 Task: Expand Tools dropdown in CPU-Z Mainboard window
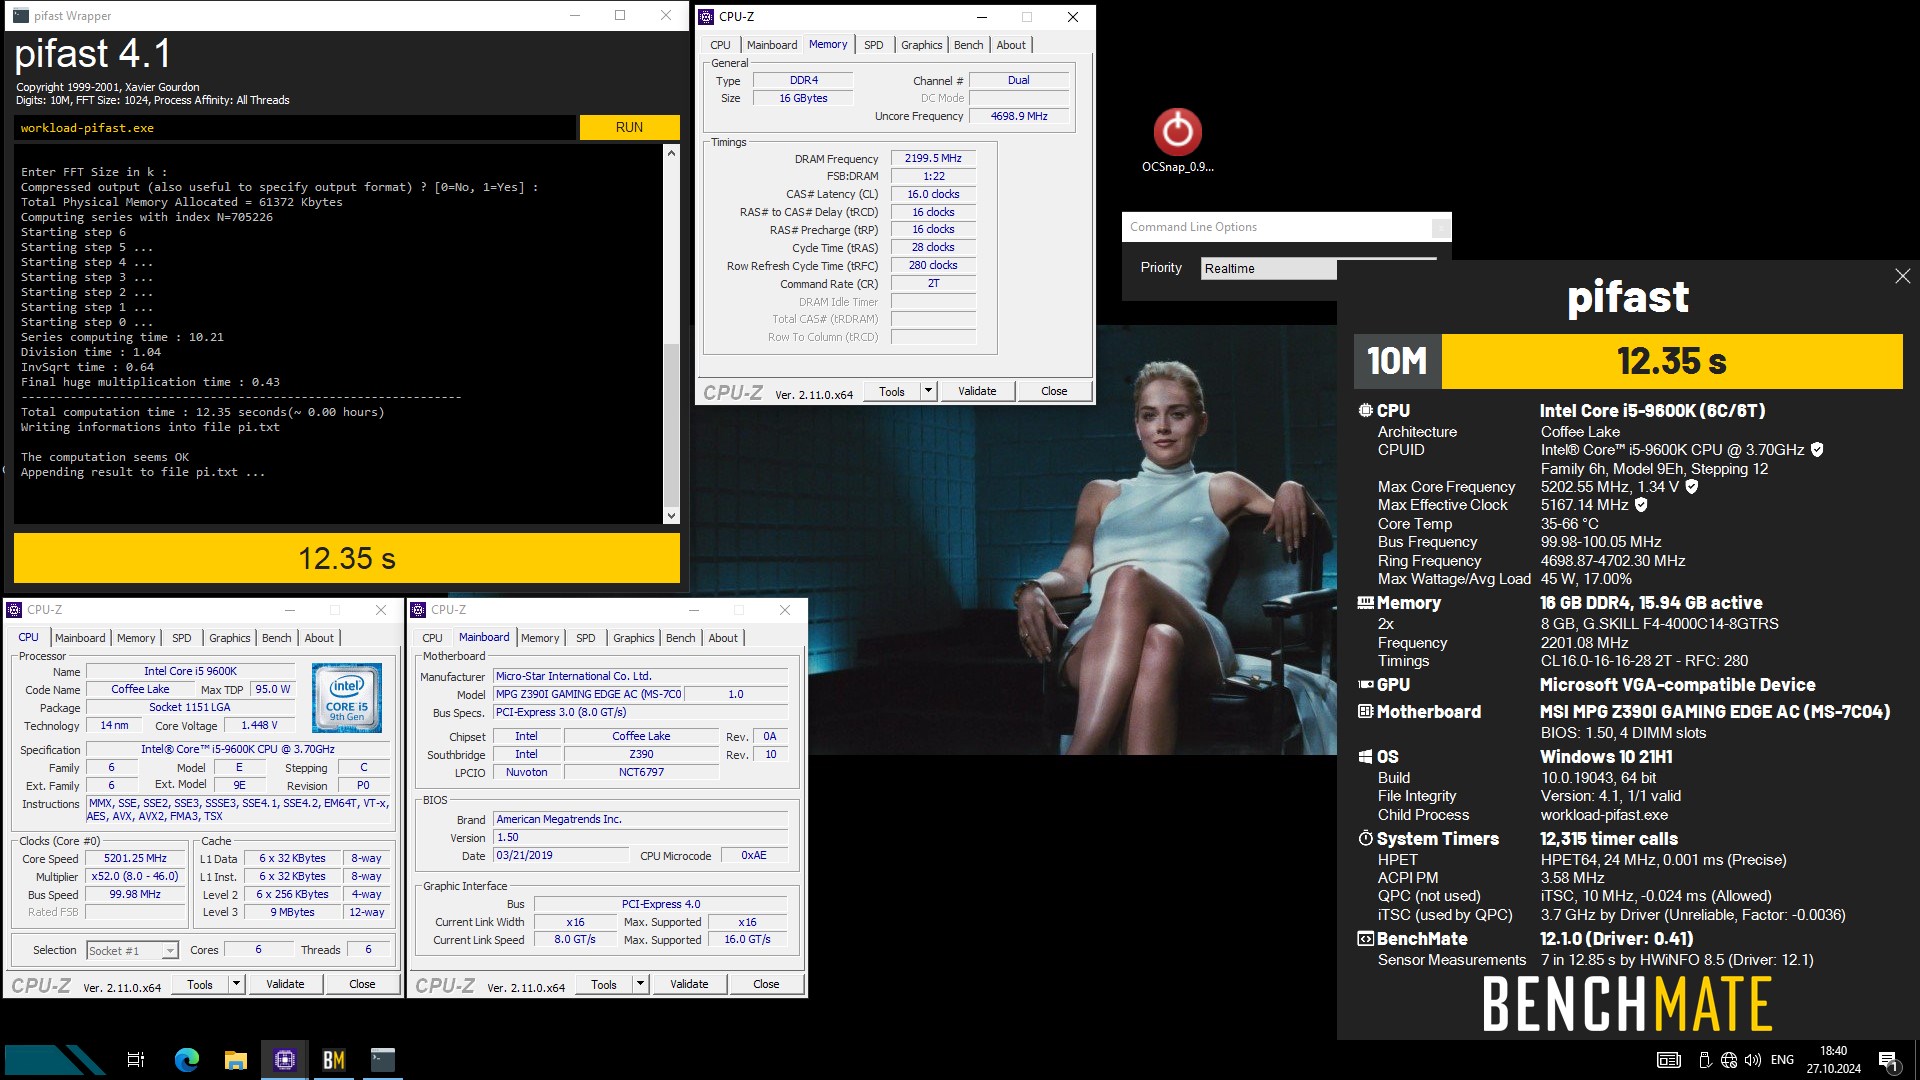(640, 984)
